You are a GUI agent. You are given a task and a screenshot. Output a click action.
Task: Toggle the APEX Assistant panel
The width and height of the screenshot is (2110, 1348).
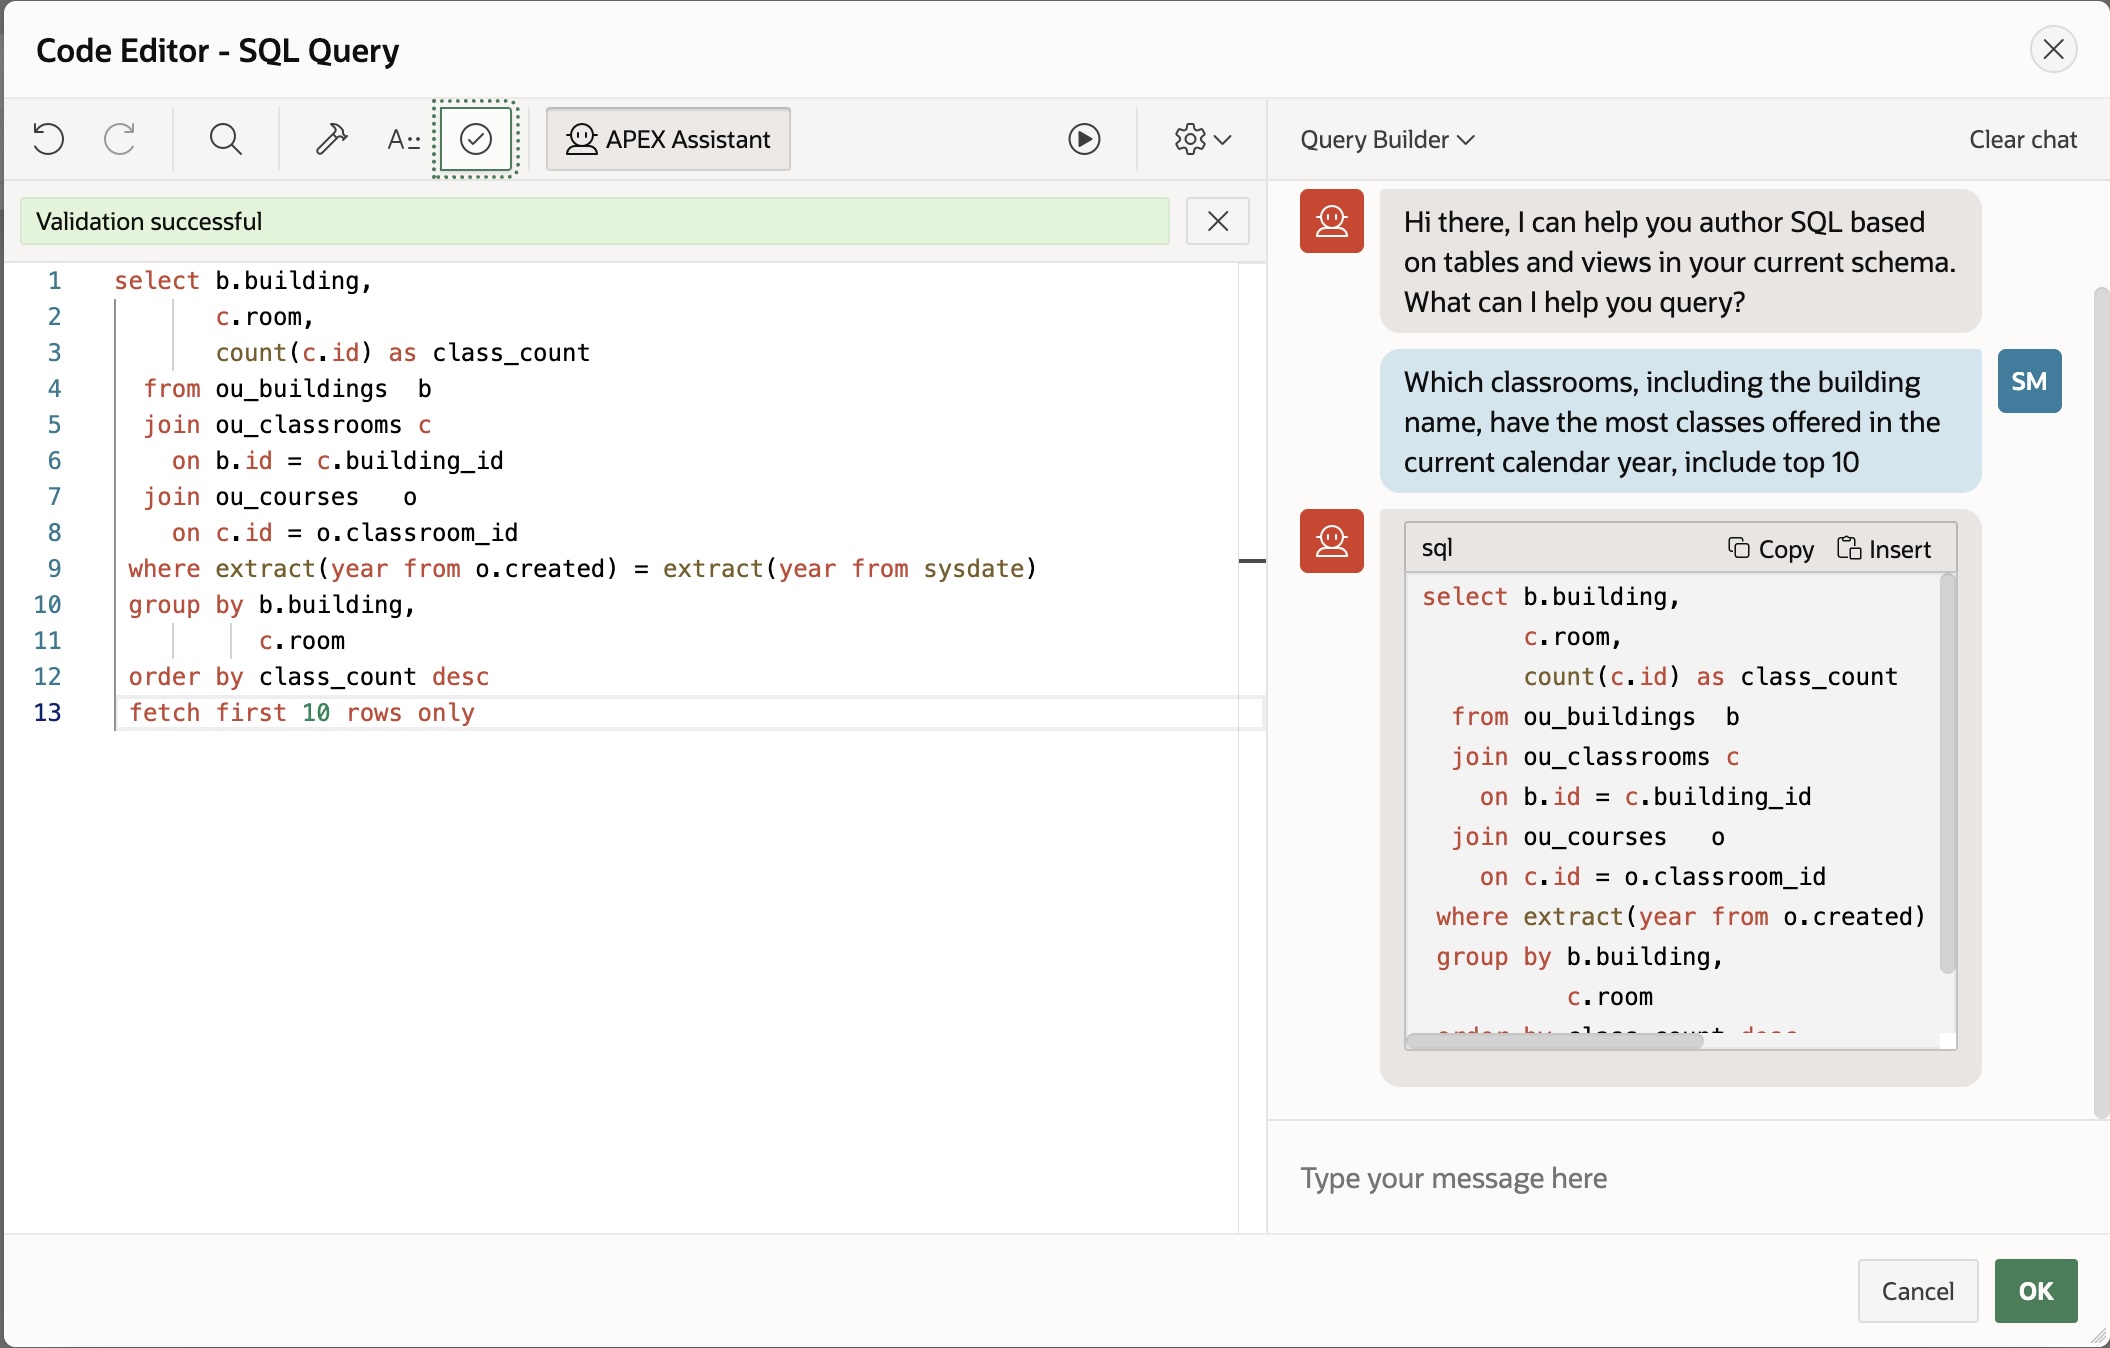(667, 139)
